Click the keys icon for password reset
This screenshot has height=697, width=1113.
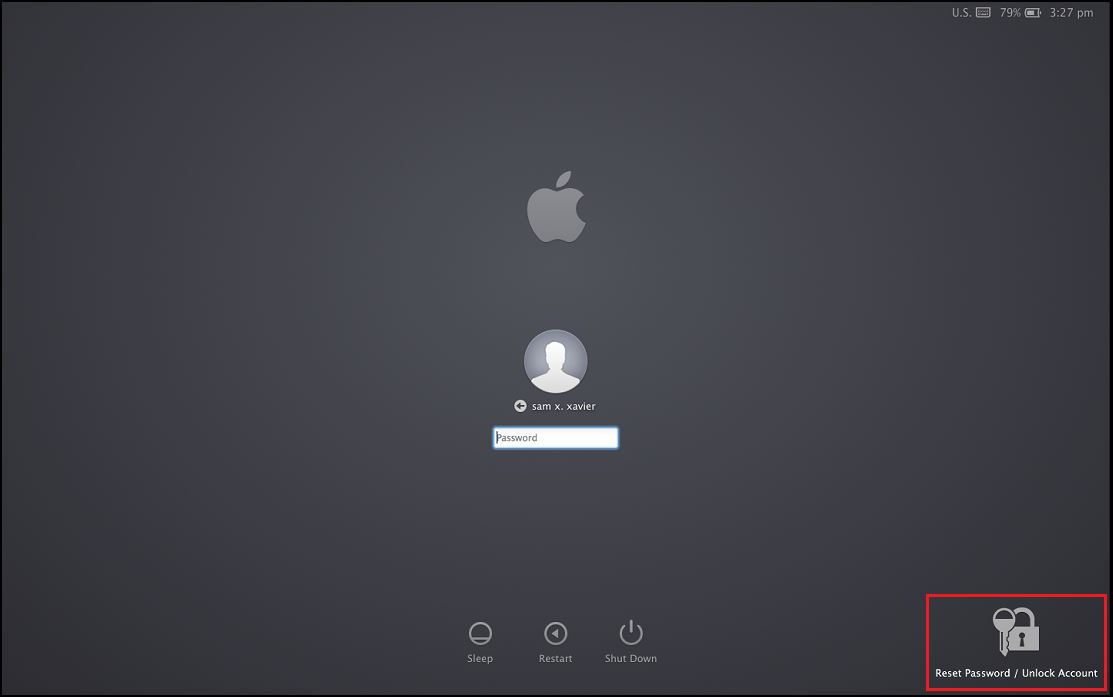pyautogui.click(x=1001, y=628)
